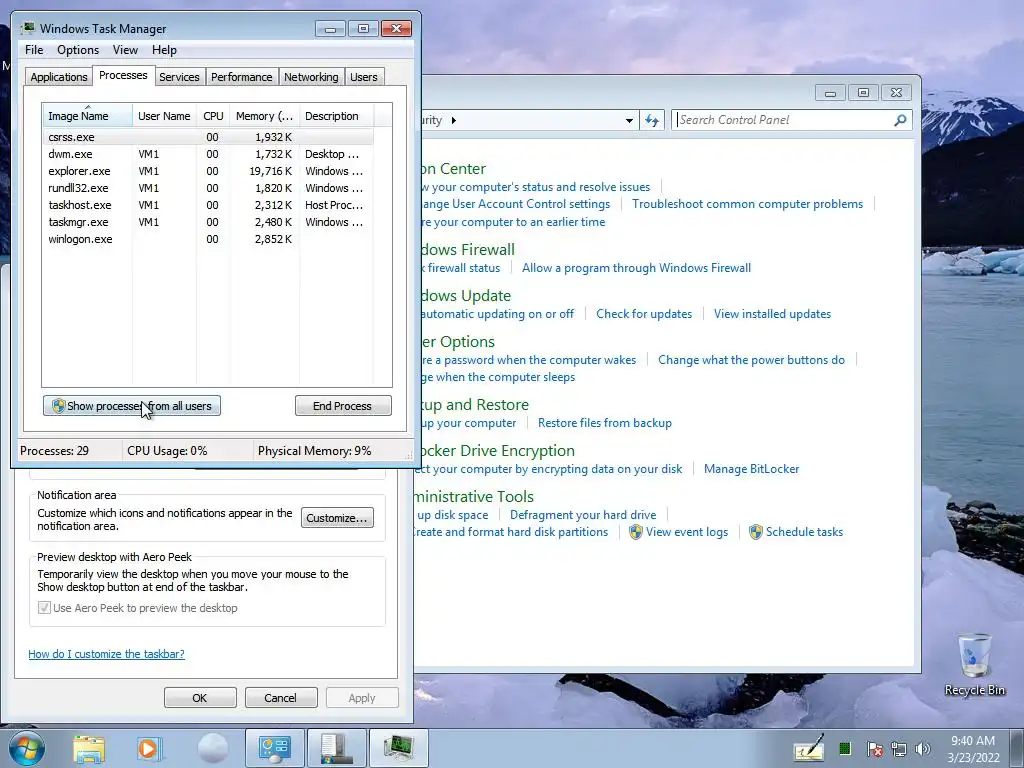Switch to the Networking tab

(x=311, y=77)
